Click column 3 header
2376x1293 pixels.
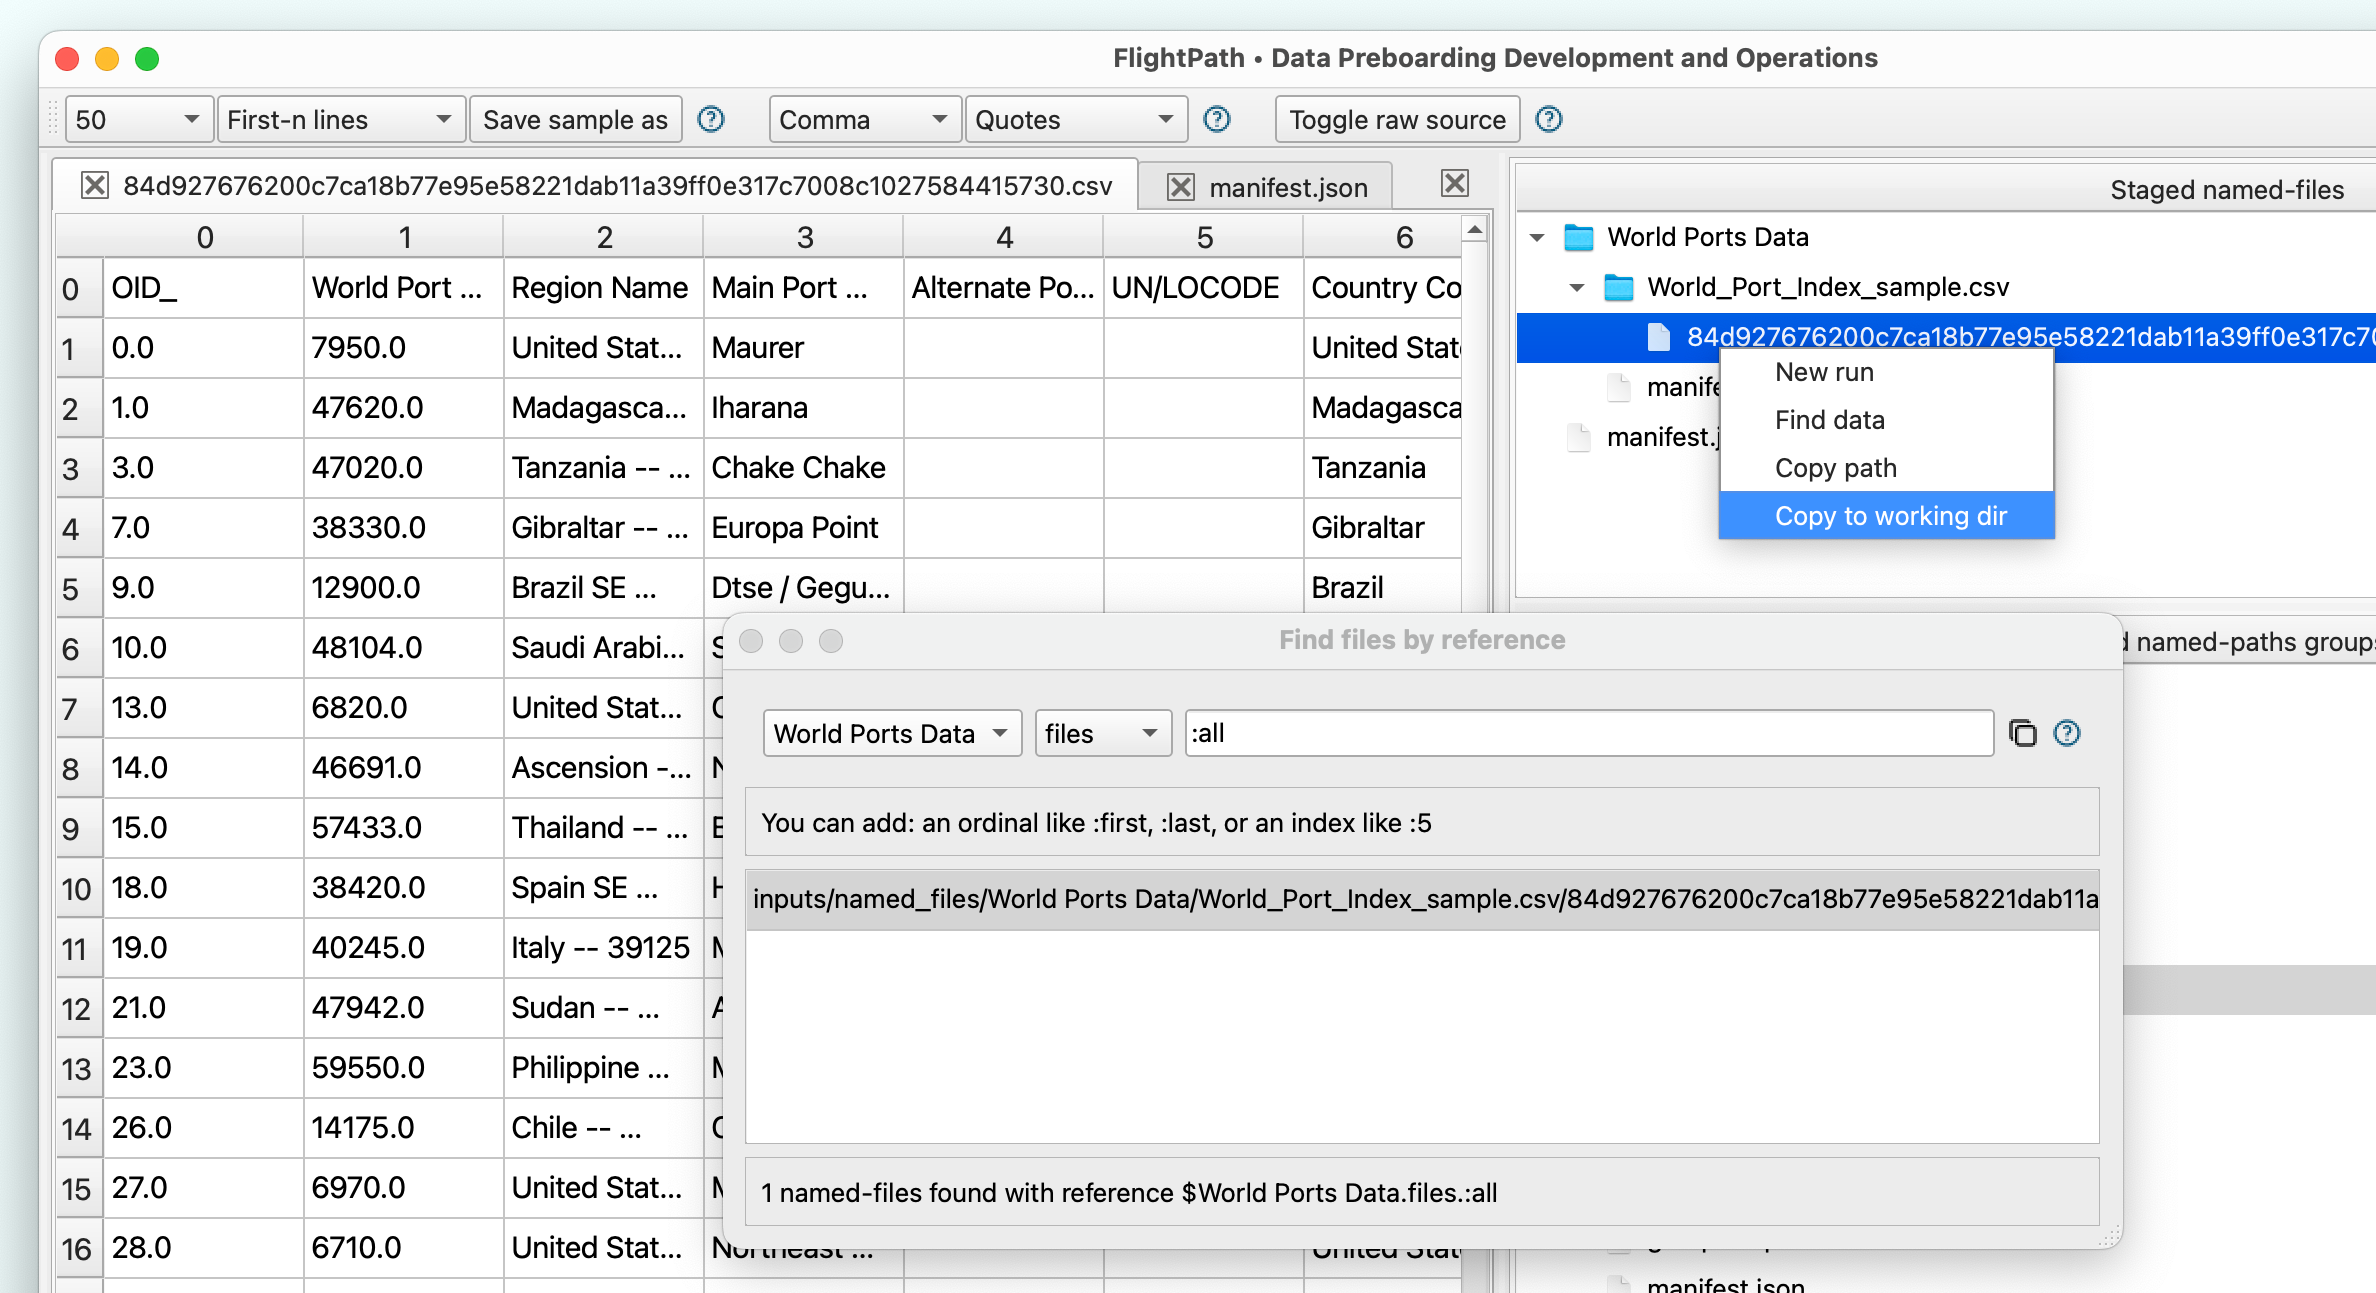(x=804, y=237)
